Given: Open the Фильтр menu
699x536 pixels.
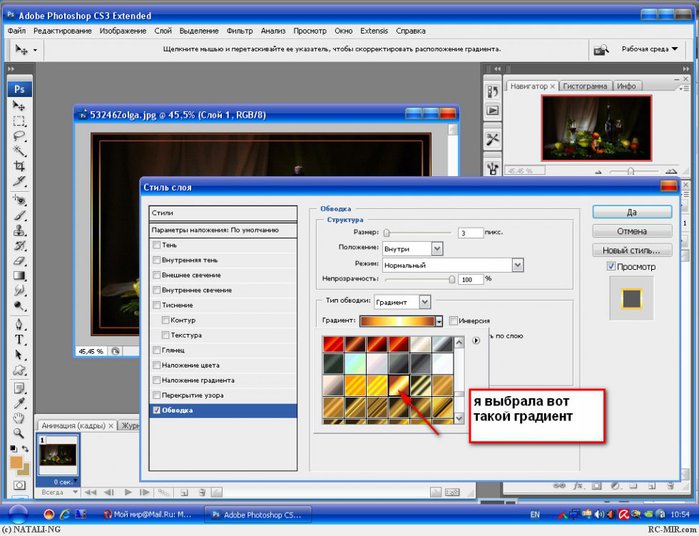Looking at the screenshot, I should pos(240,31).
